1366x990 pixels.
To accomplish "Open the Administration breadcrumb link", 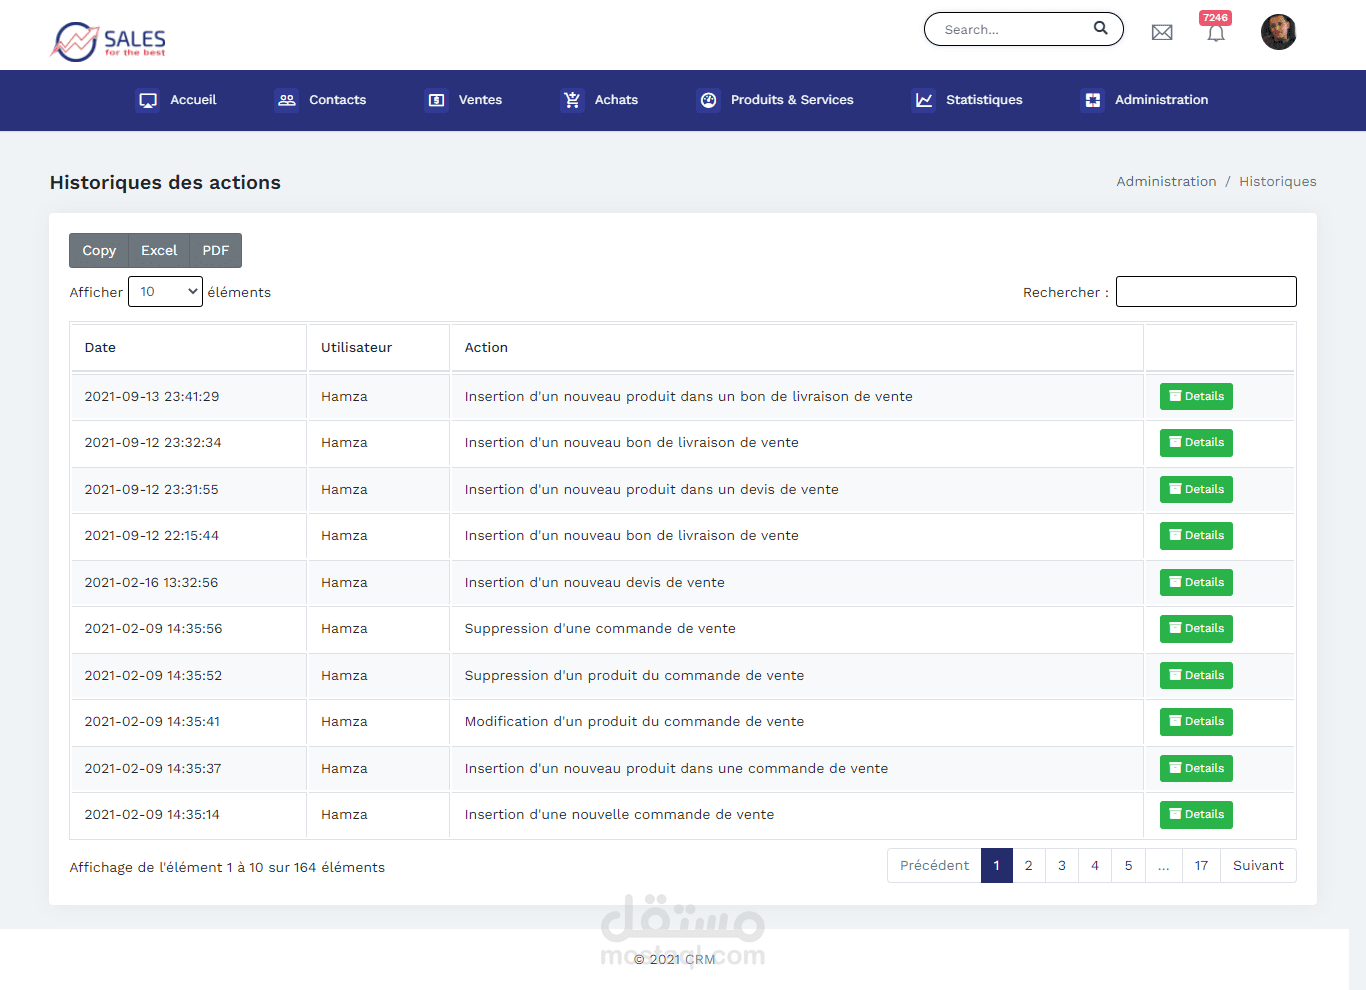I will tap(1166, 181).
